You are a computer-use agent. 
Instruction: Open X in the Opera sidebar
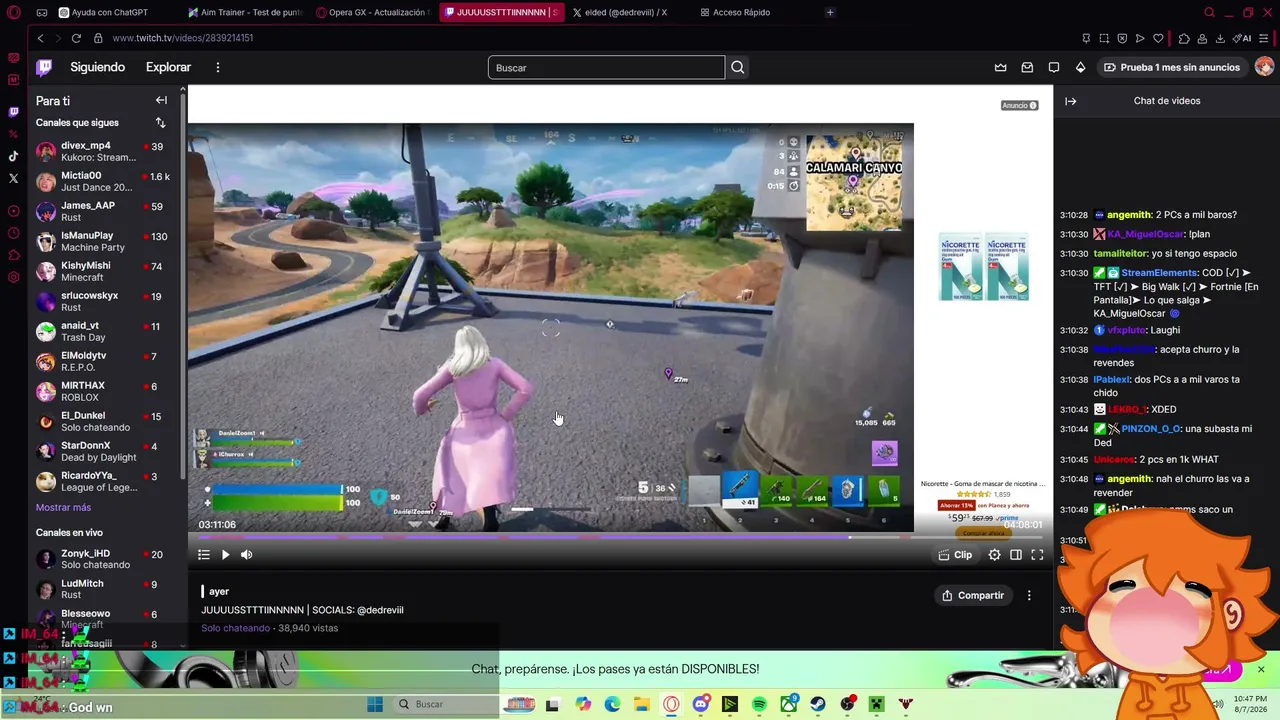click(x=13, y=178)
